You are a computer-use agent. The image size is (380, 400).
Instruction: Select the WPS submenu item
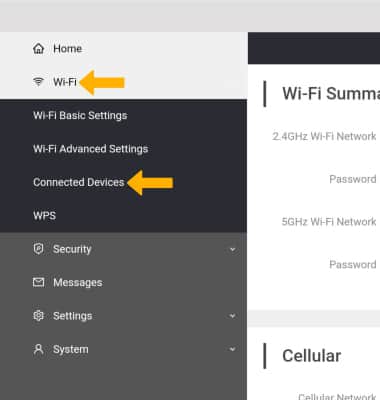tap(44, 216)
